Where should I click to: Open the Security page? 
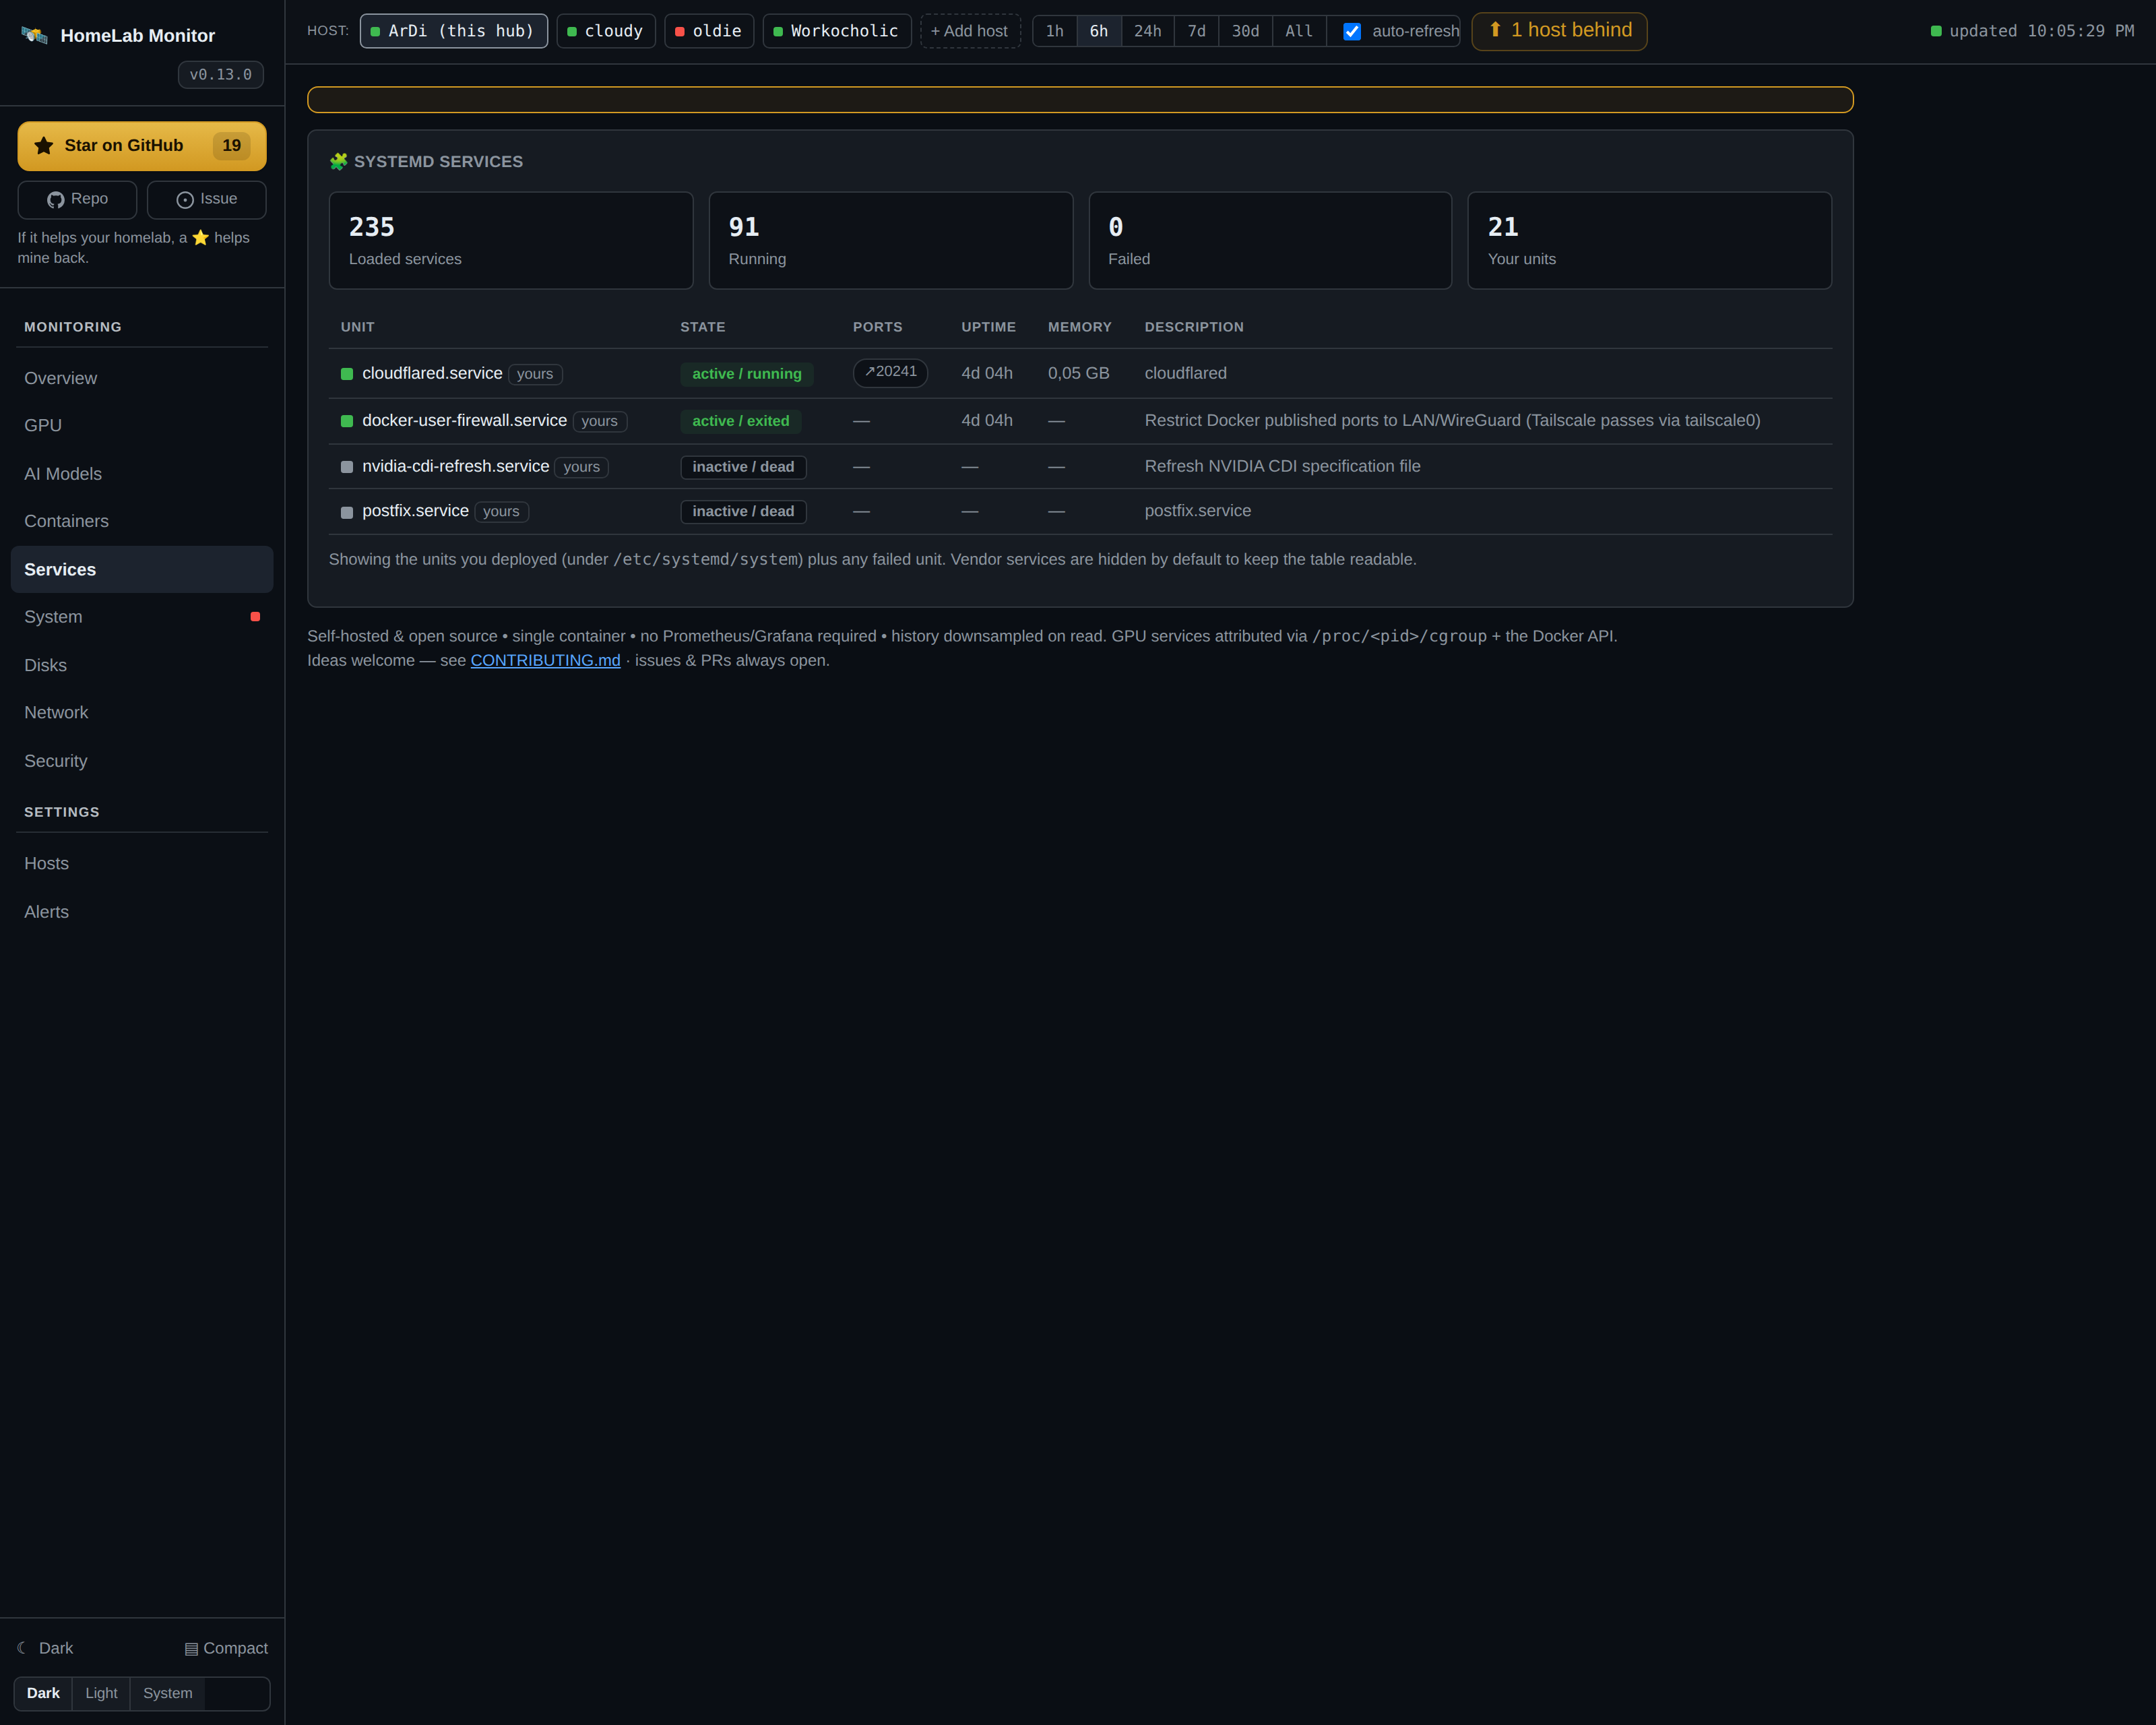(142, 761)
